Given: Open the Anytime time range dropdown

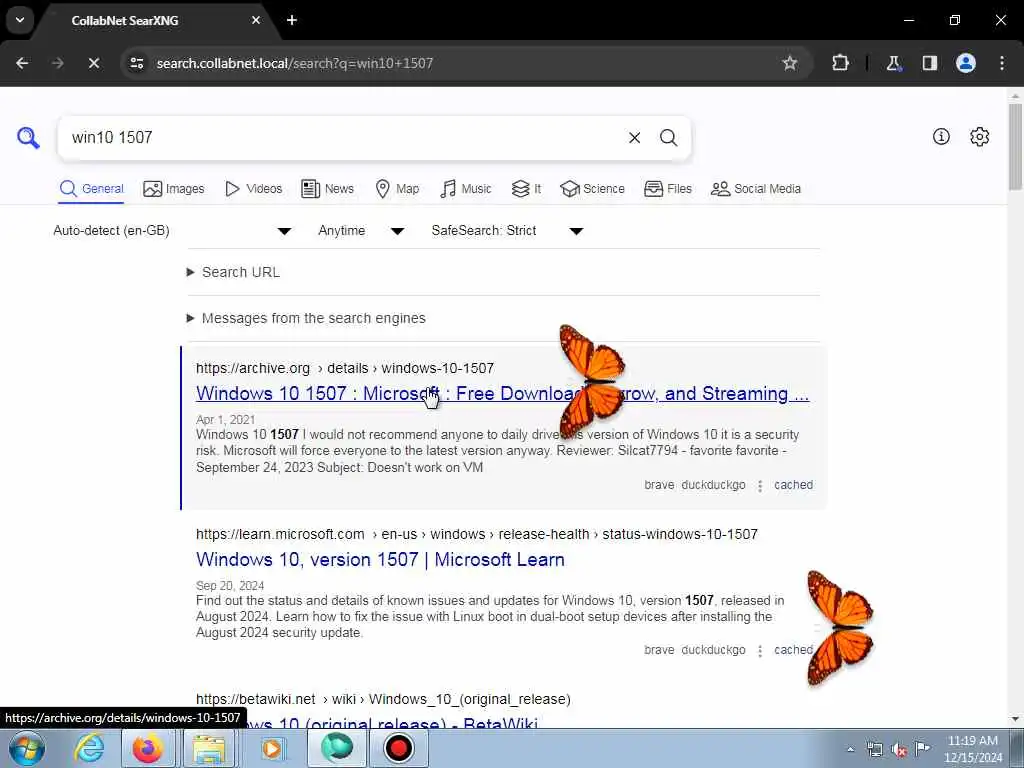Looking at the screenshot, I should pos(361,231).
